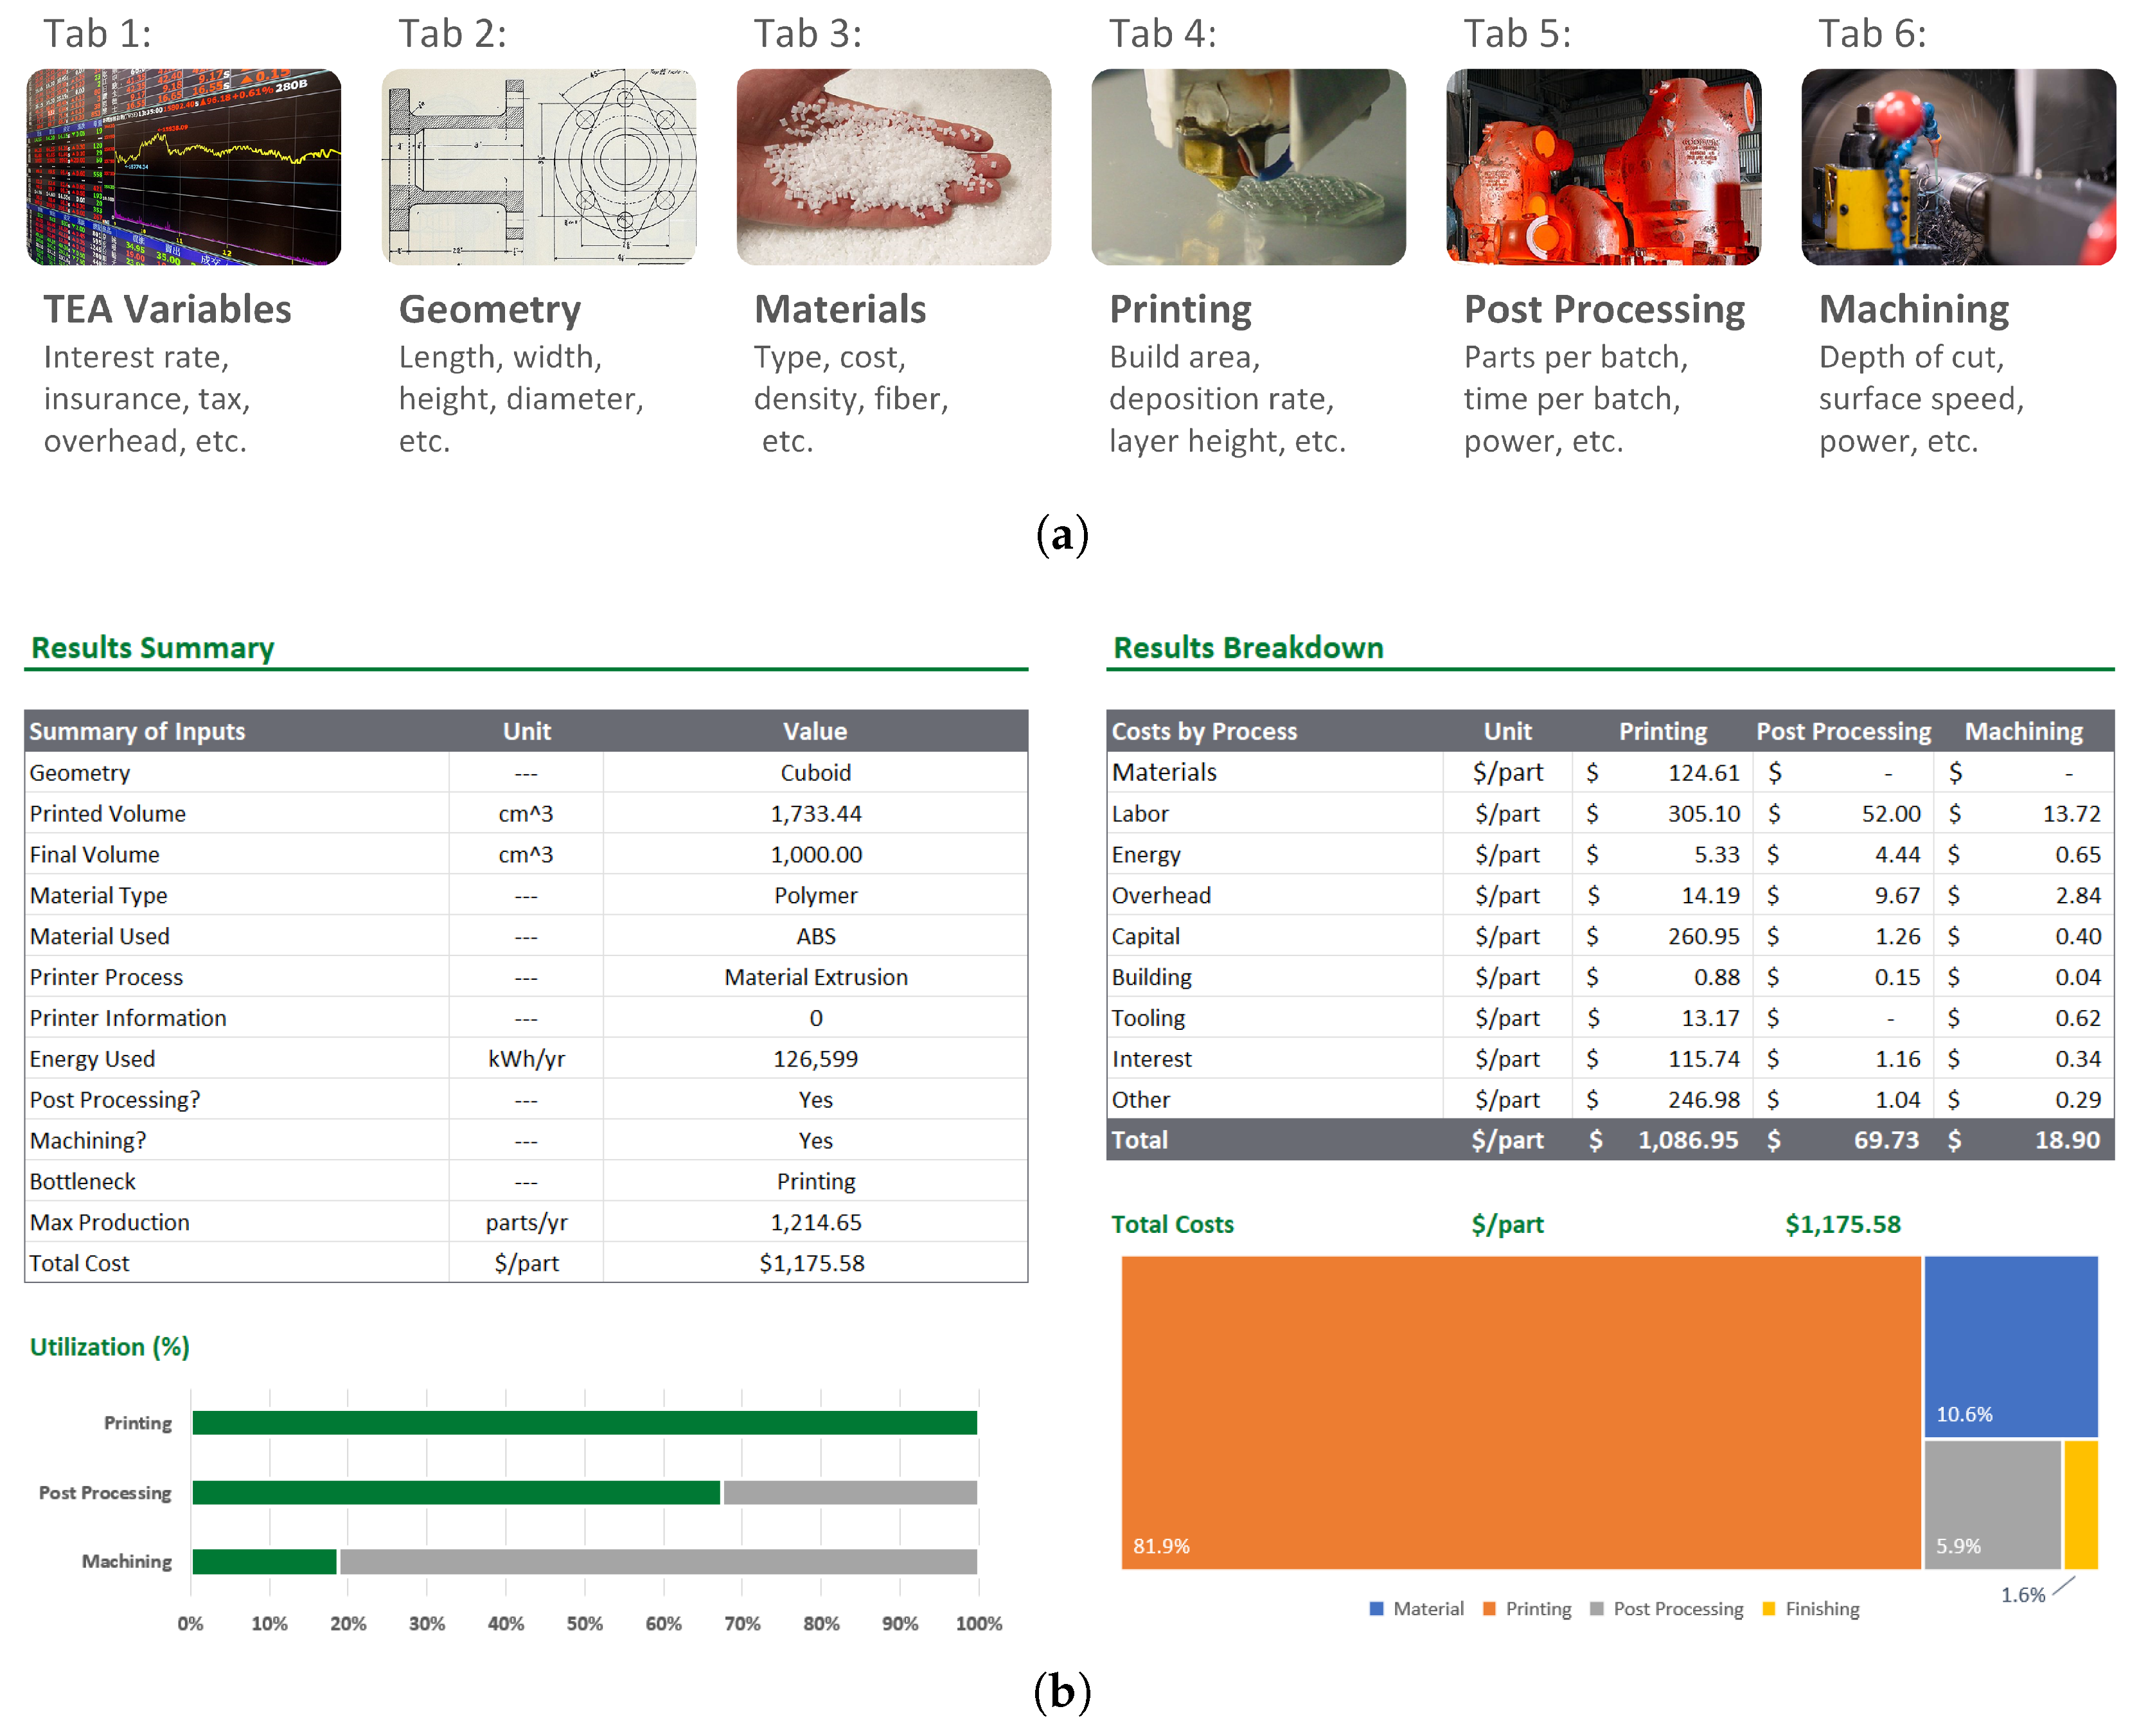Open the Tab 1 label
The width and height of the screenshot is (2139, 1736).
pos(97,34)
